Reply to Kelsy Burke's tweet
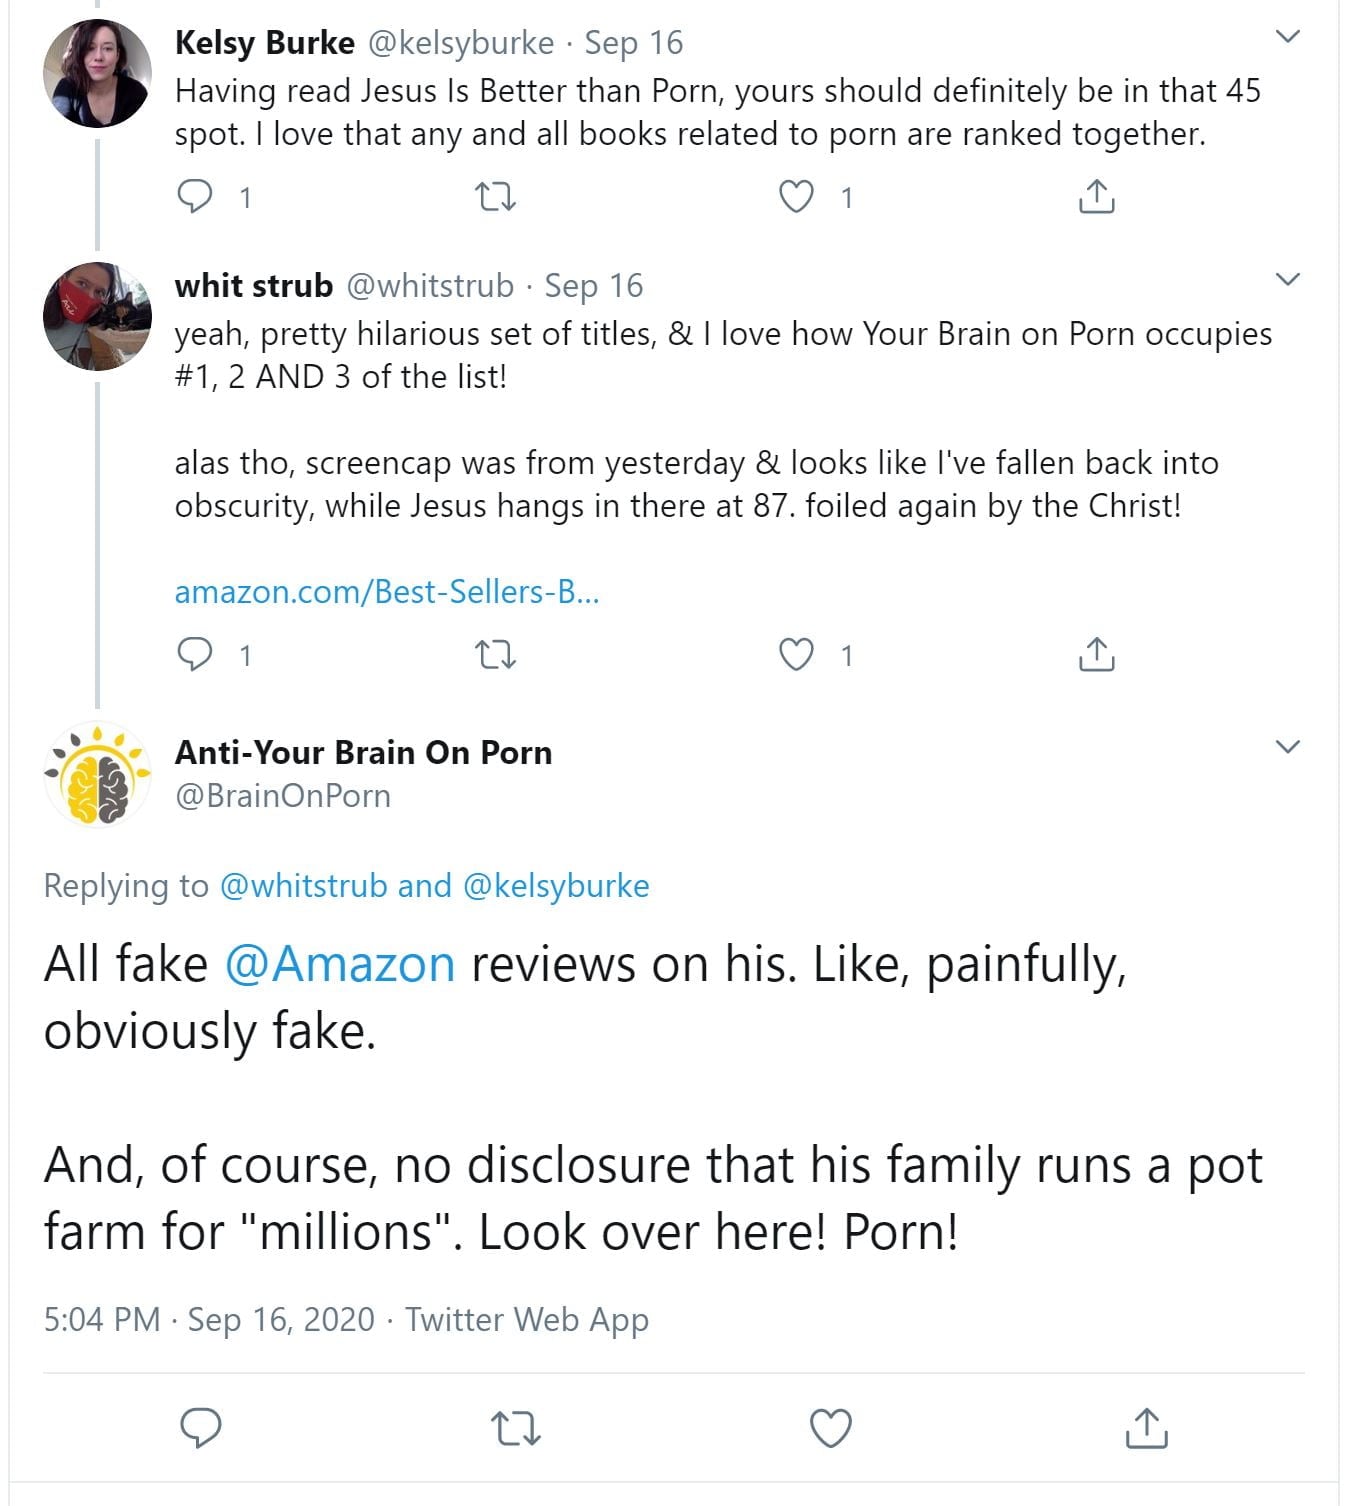 click(x=195, y=196)
